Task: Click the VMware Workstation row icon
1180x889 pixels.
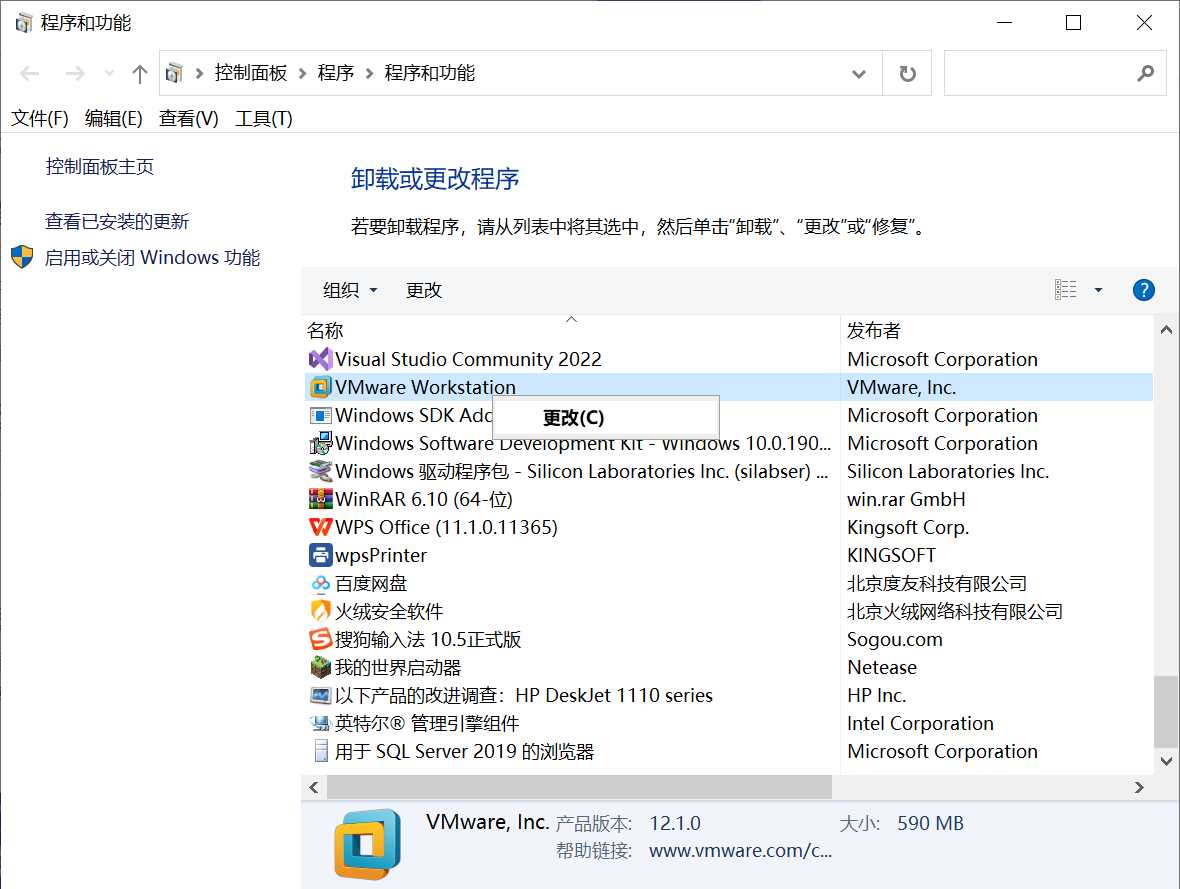Action: [321, 387]
